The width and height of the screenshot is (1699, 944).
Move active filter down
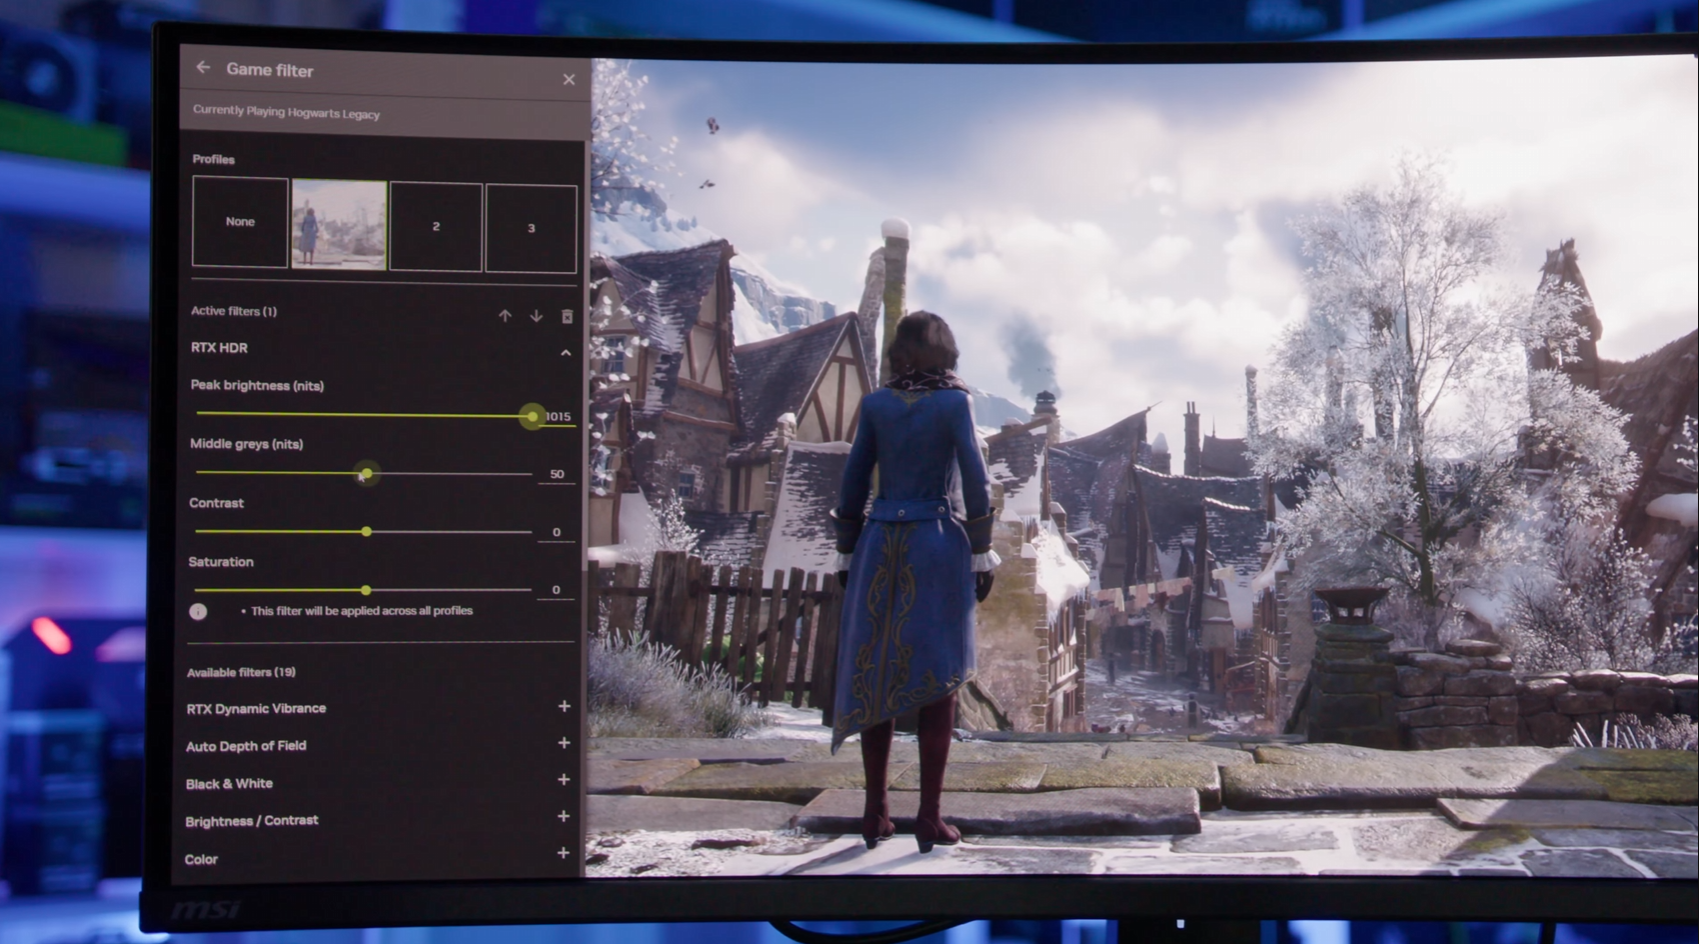(536, 316)
